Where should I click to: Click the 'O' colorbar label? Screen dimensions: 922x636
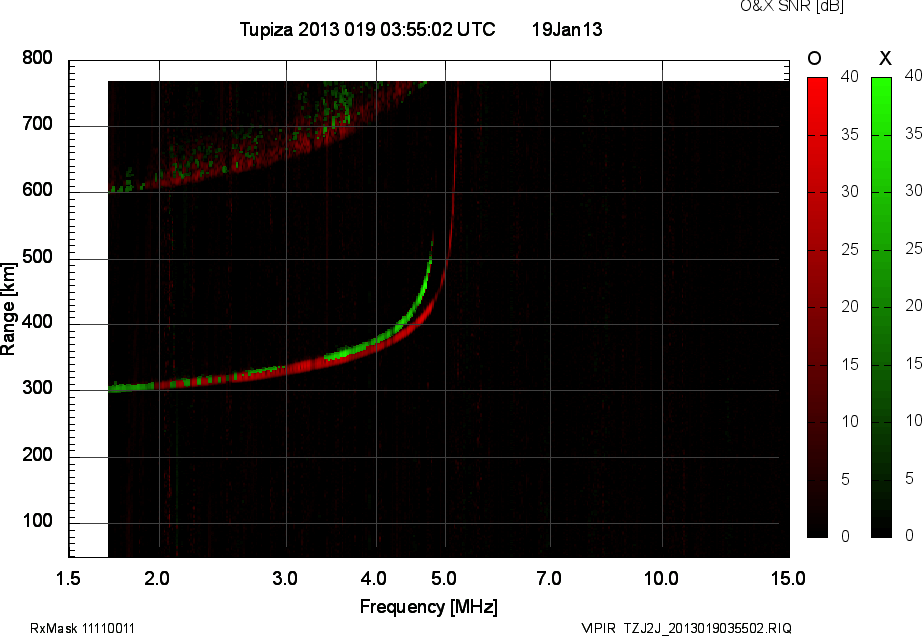(x=814, y=58)
